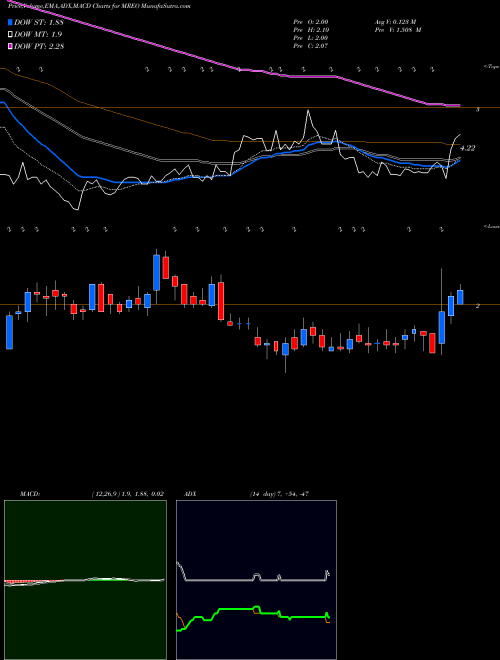Click the '3' price axis label
The height and width of the screenshot is (660, 500).
[x=478, y=110]
